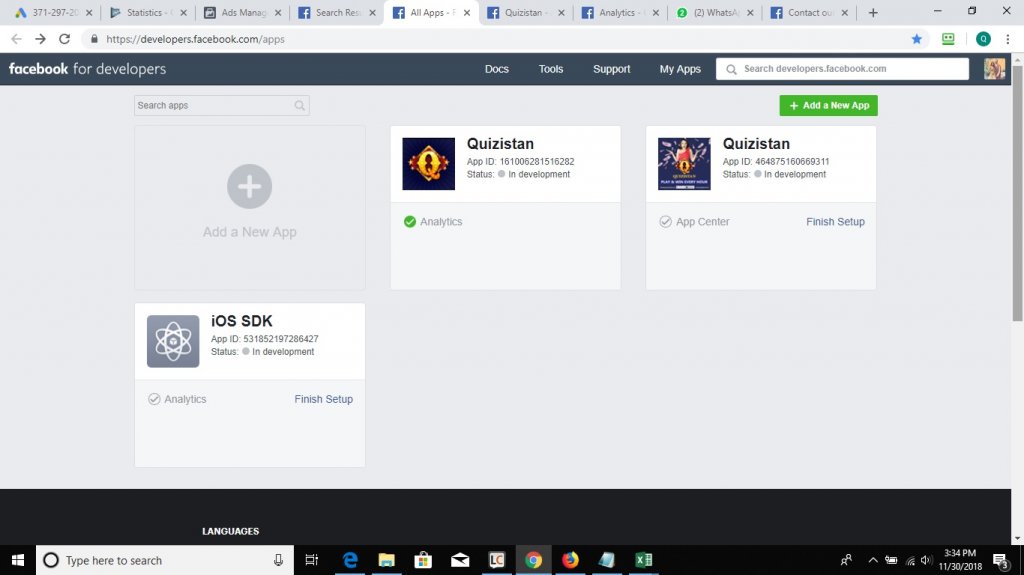Click the iOS SDK atom app icon
This screenshot has height=575, width=1024.
coord(173,341)
